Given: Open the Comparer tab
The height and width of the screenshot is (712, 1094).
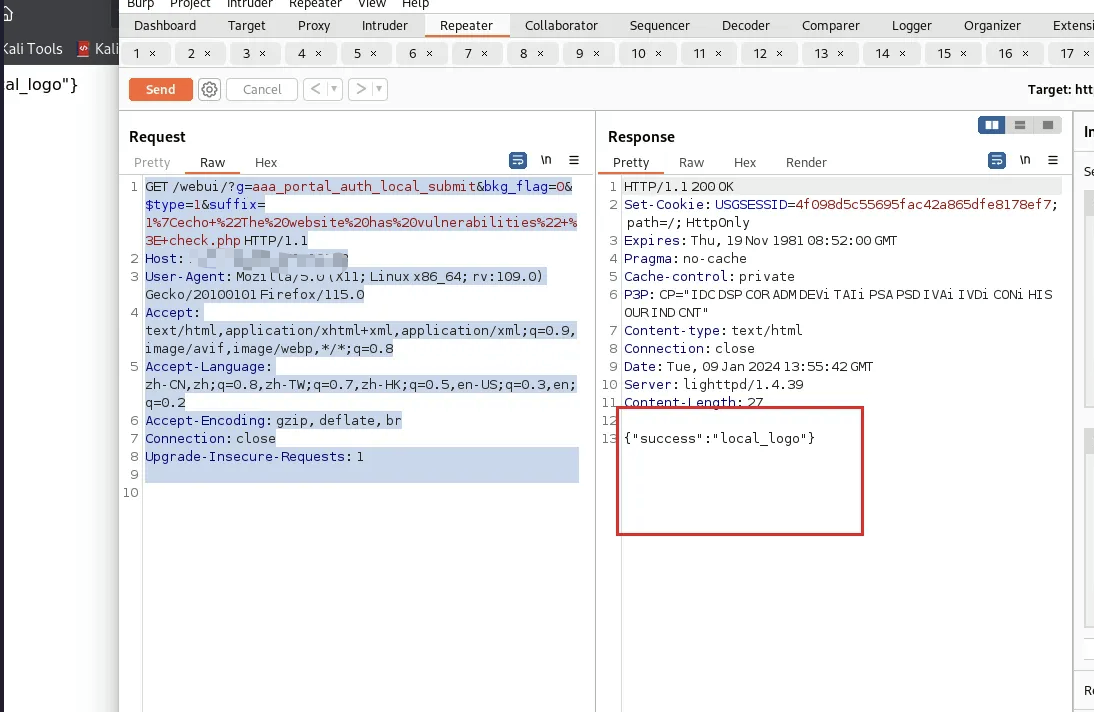Looking at the screenshot, I should (830, 25).
